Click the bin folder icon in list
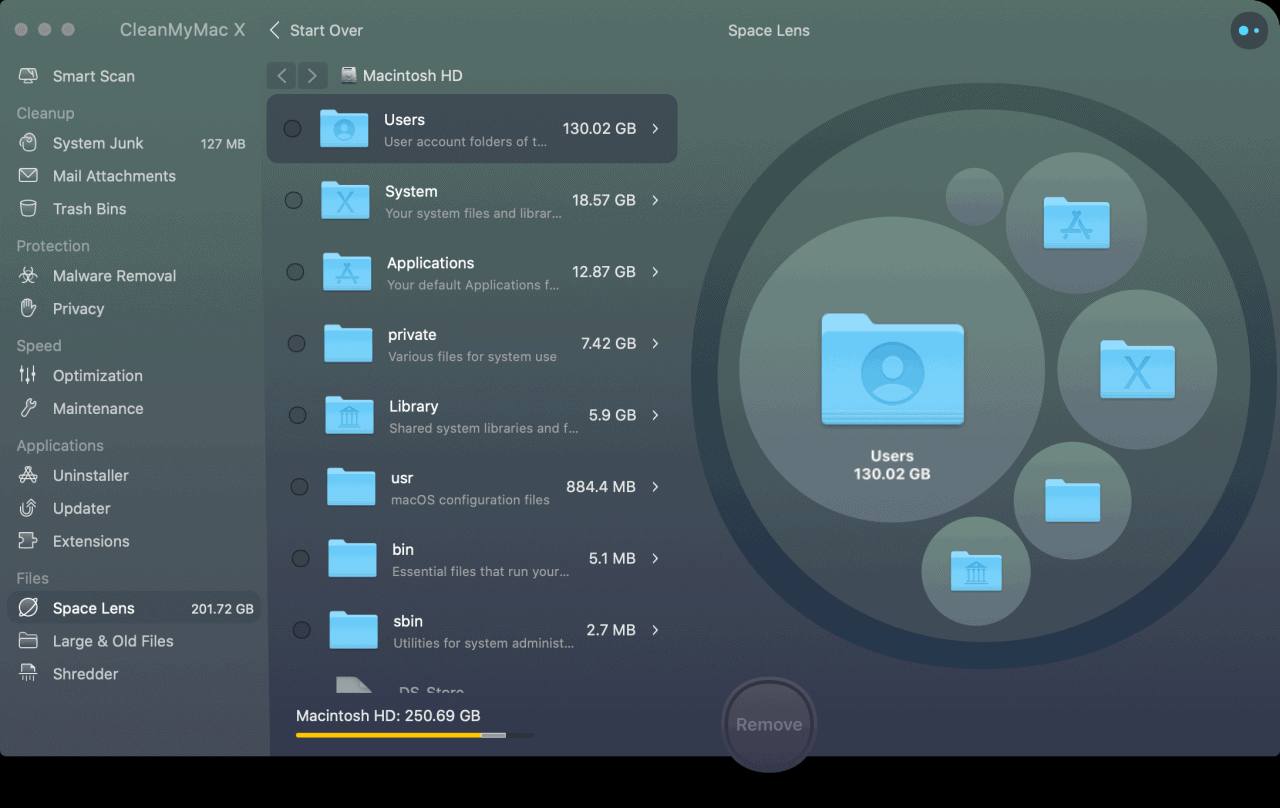The height and width of the screenshot is (808, 1280). (x=352, y=558)
